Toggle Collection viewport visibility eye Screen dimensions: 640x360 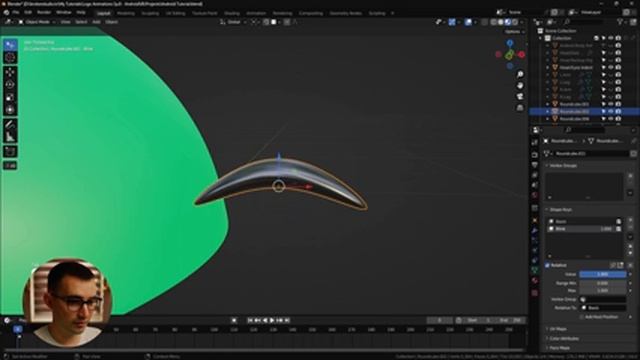[611, 38]
